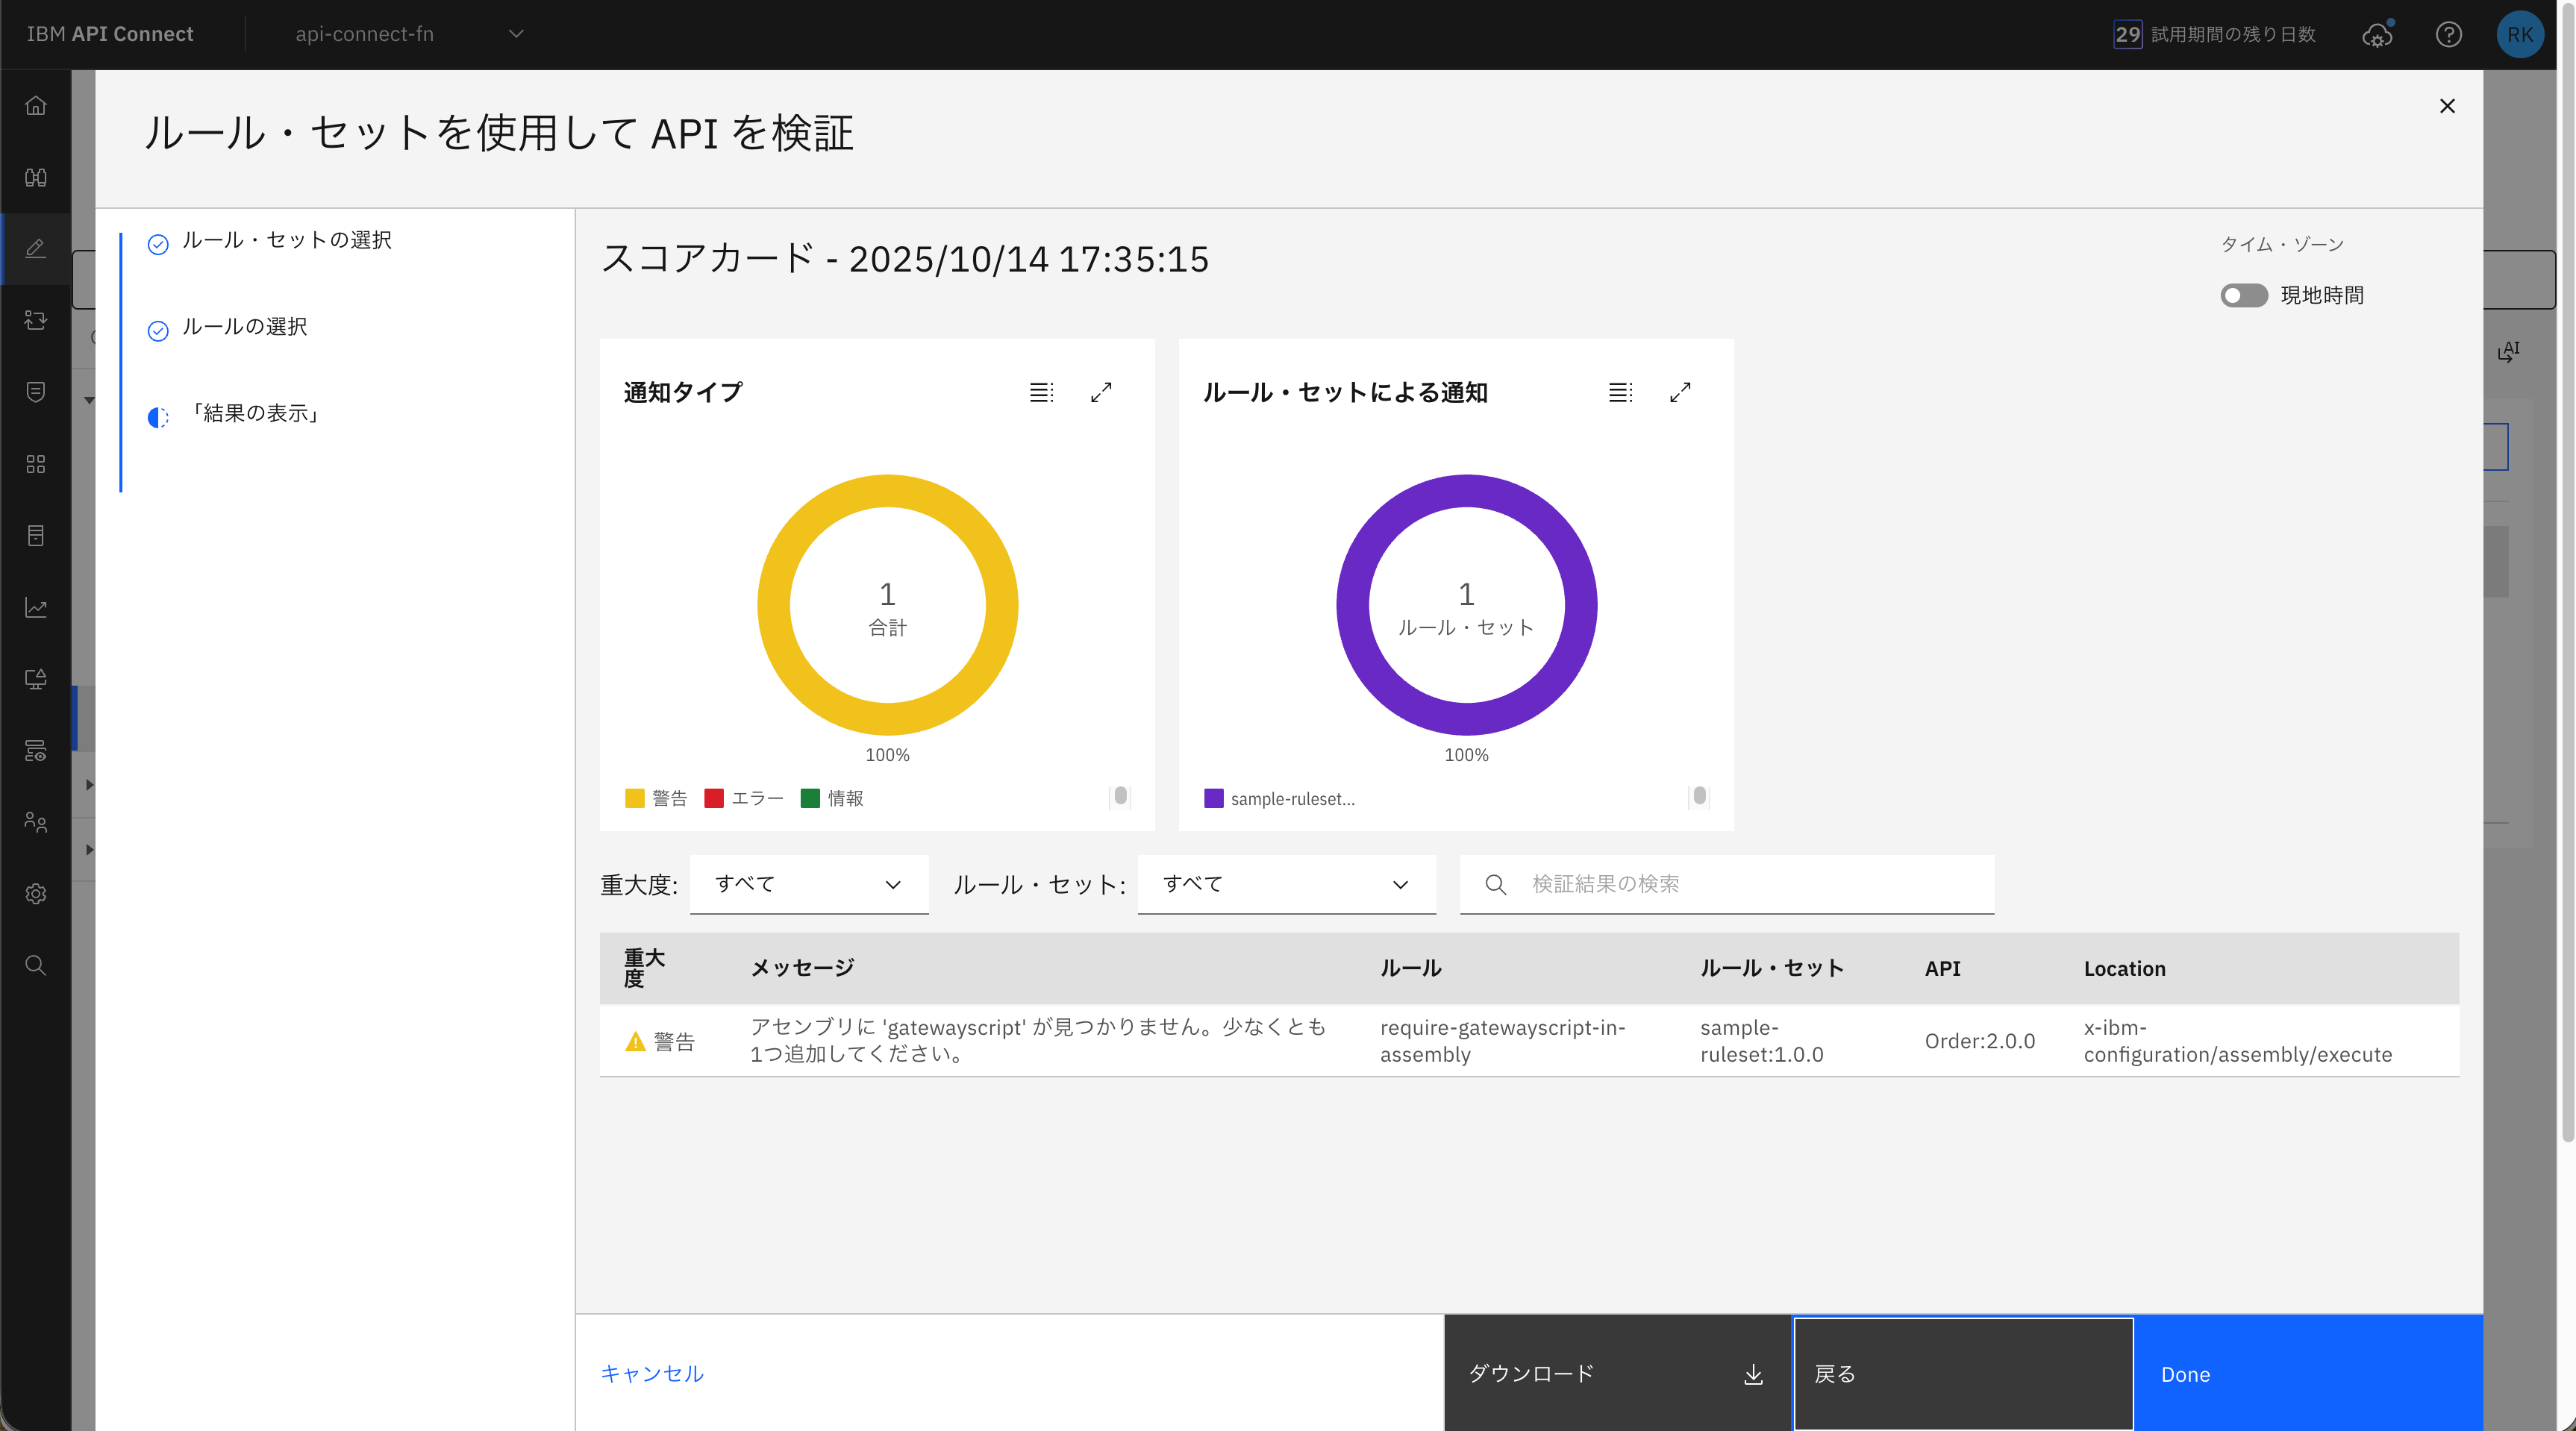
Task: Go to ルール・セットの選択 step
Action: pos(286,241)
